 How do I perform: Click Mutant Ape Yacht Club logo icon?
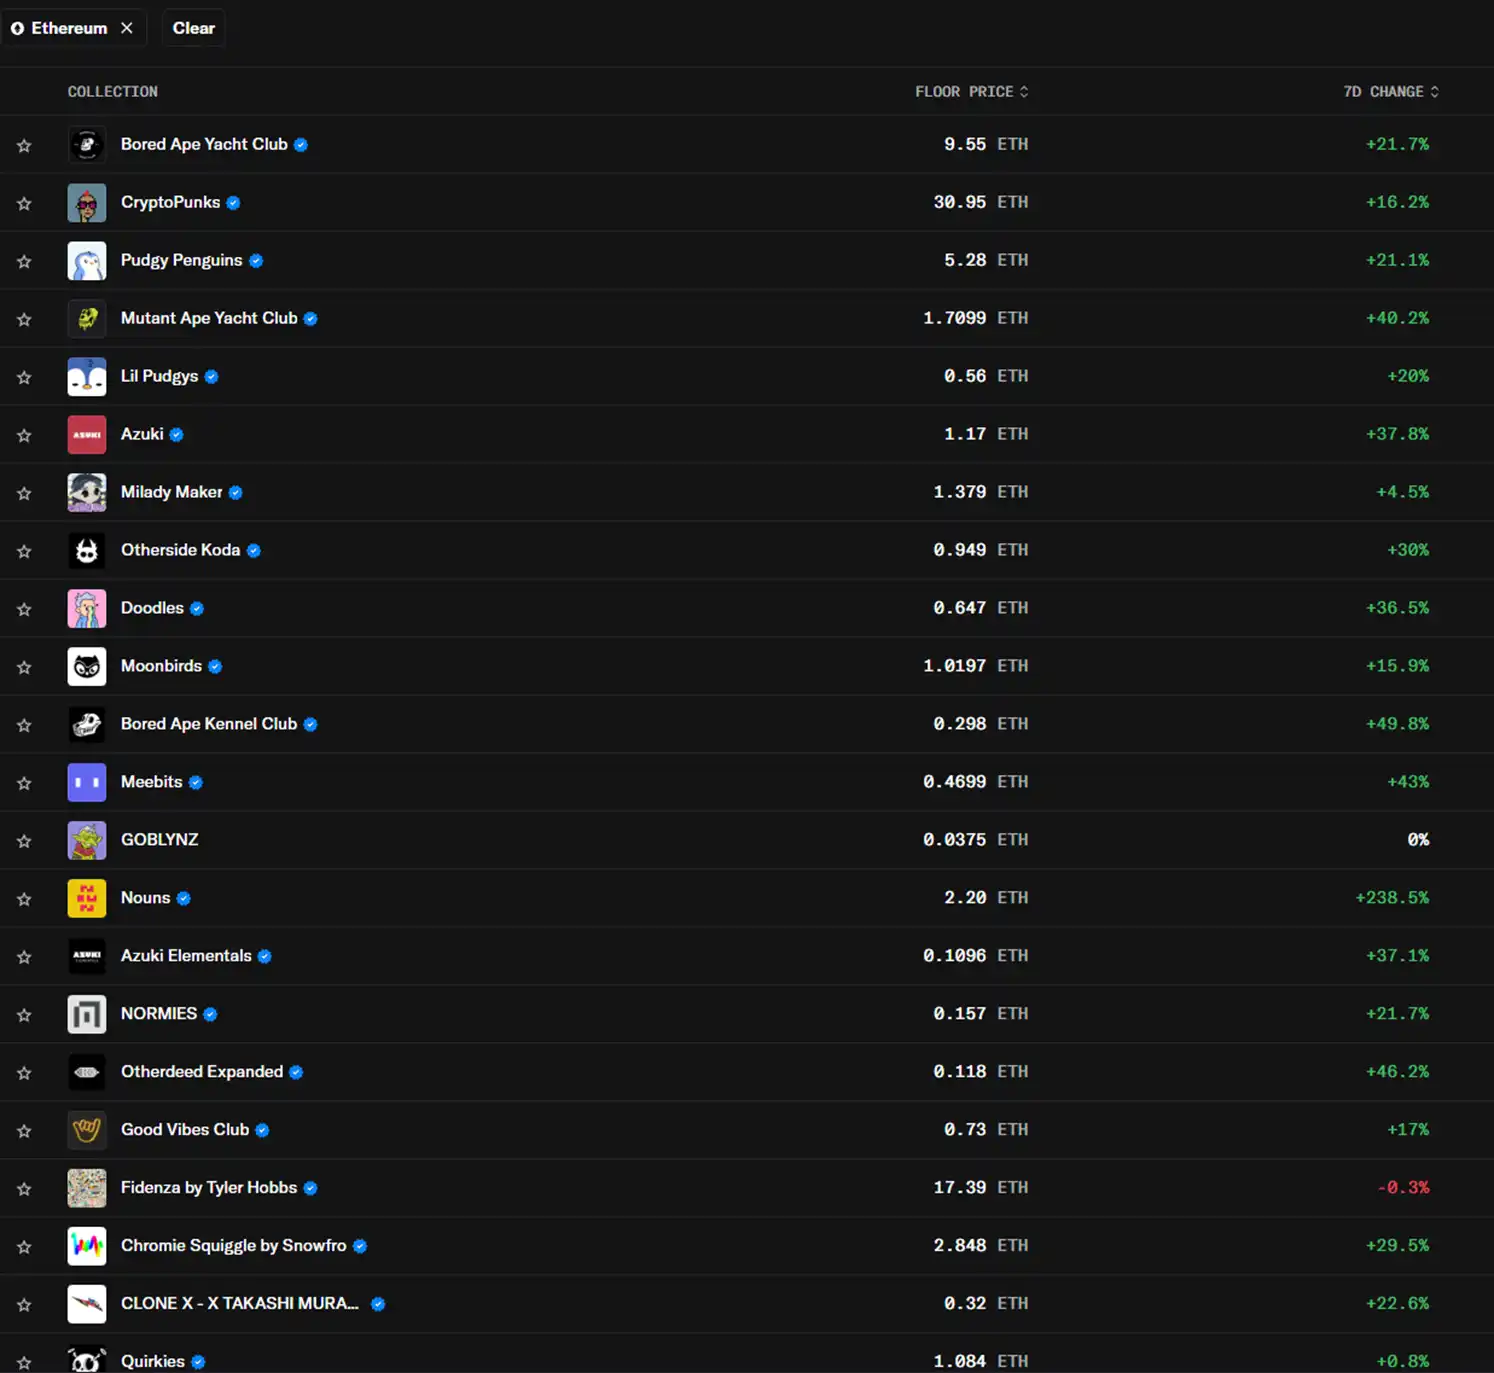87,319
